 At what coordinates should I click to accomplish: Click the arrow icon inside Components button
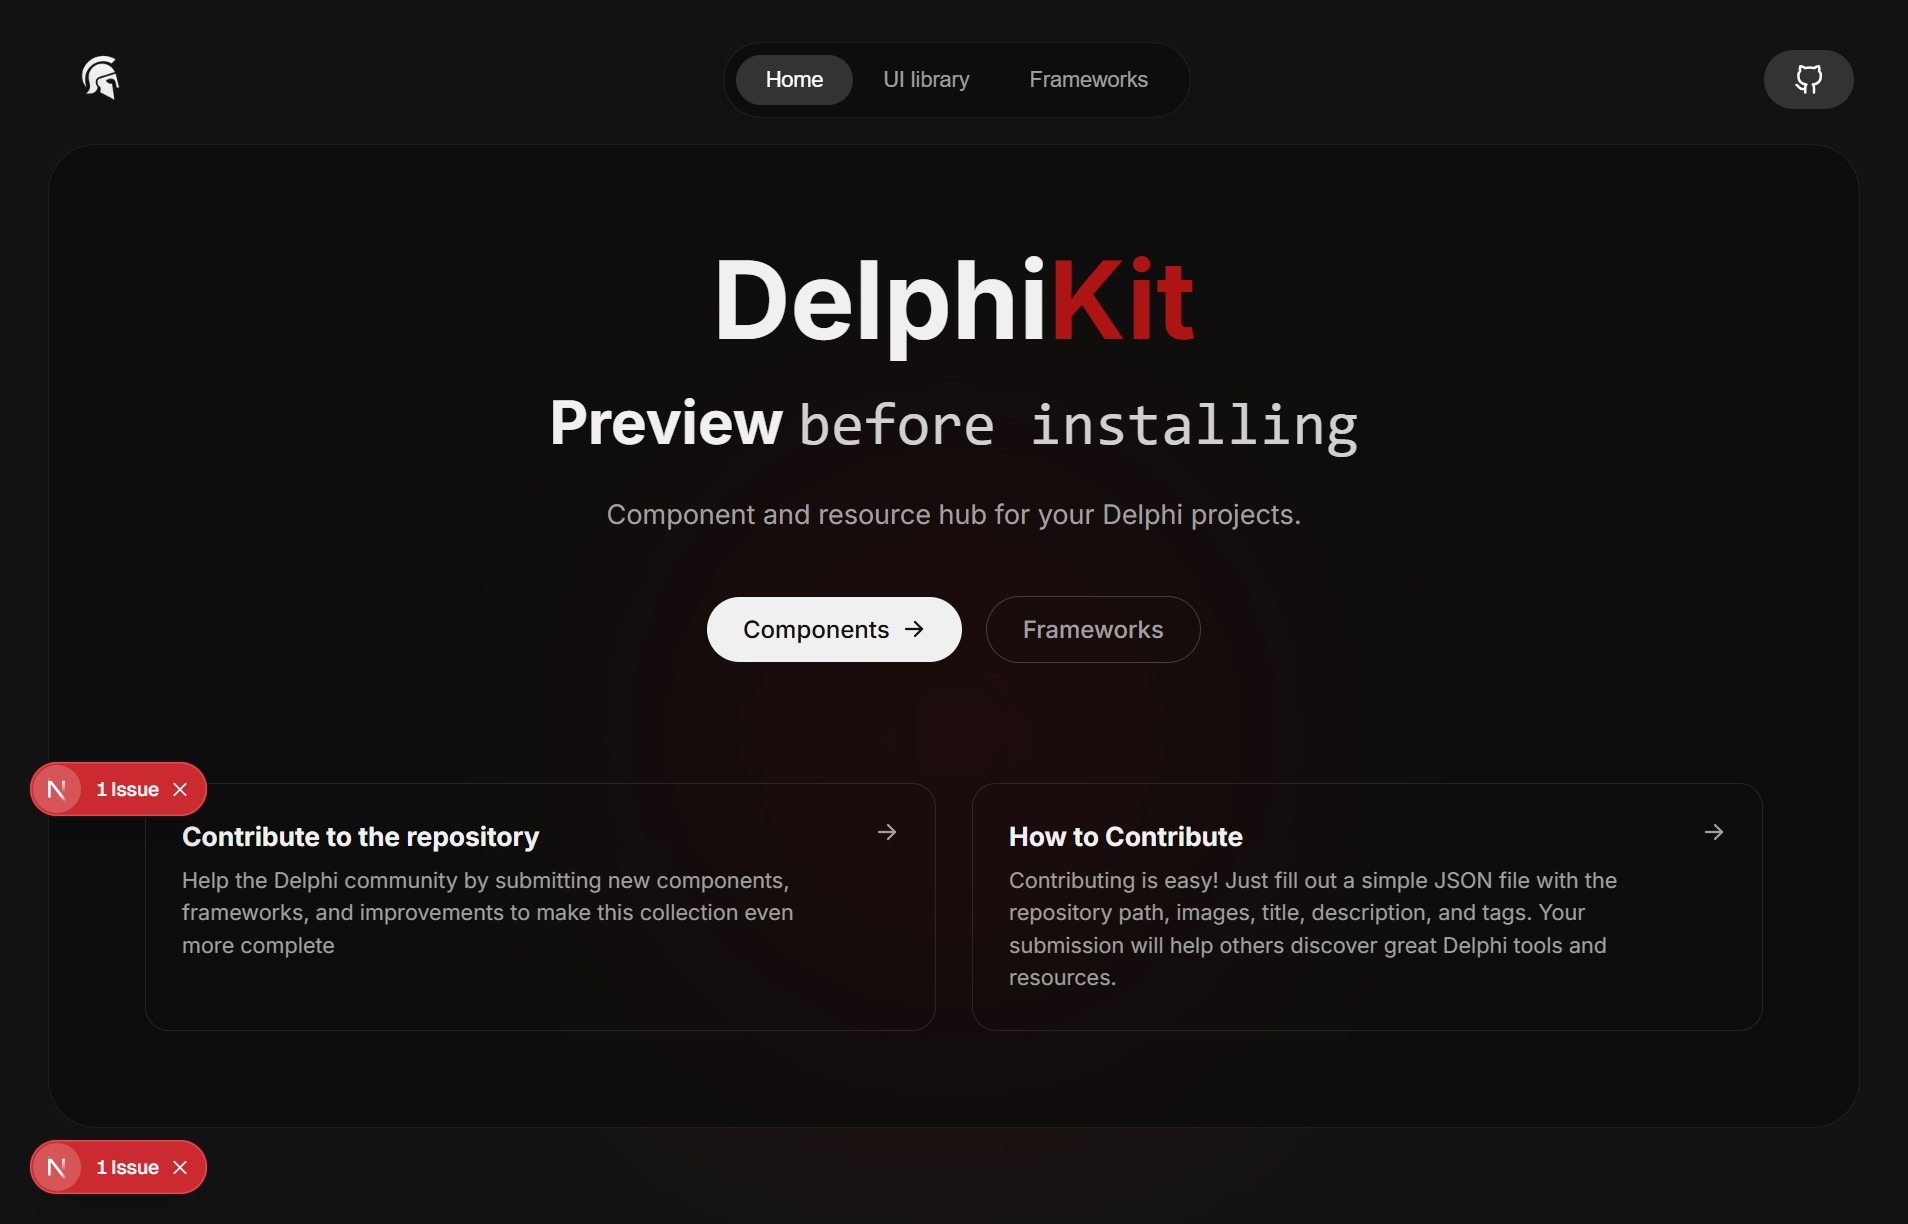(x=914, y=629)
